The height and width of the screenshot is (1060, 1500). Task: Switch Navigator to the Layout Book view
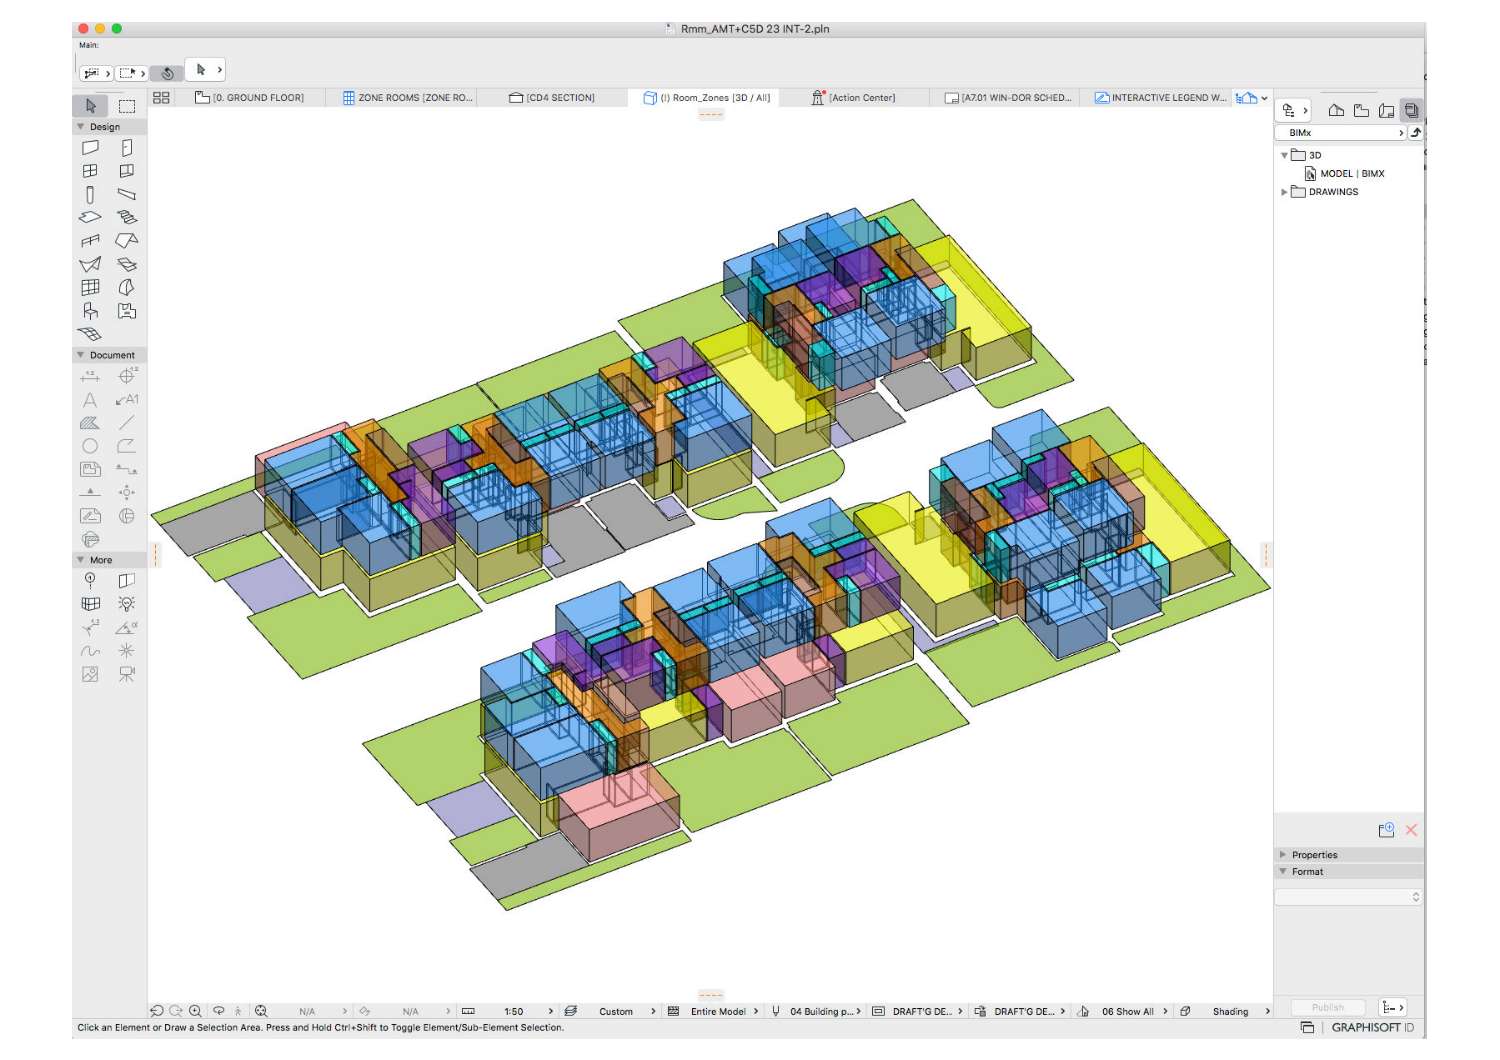tap(1385, 112)
